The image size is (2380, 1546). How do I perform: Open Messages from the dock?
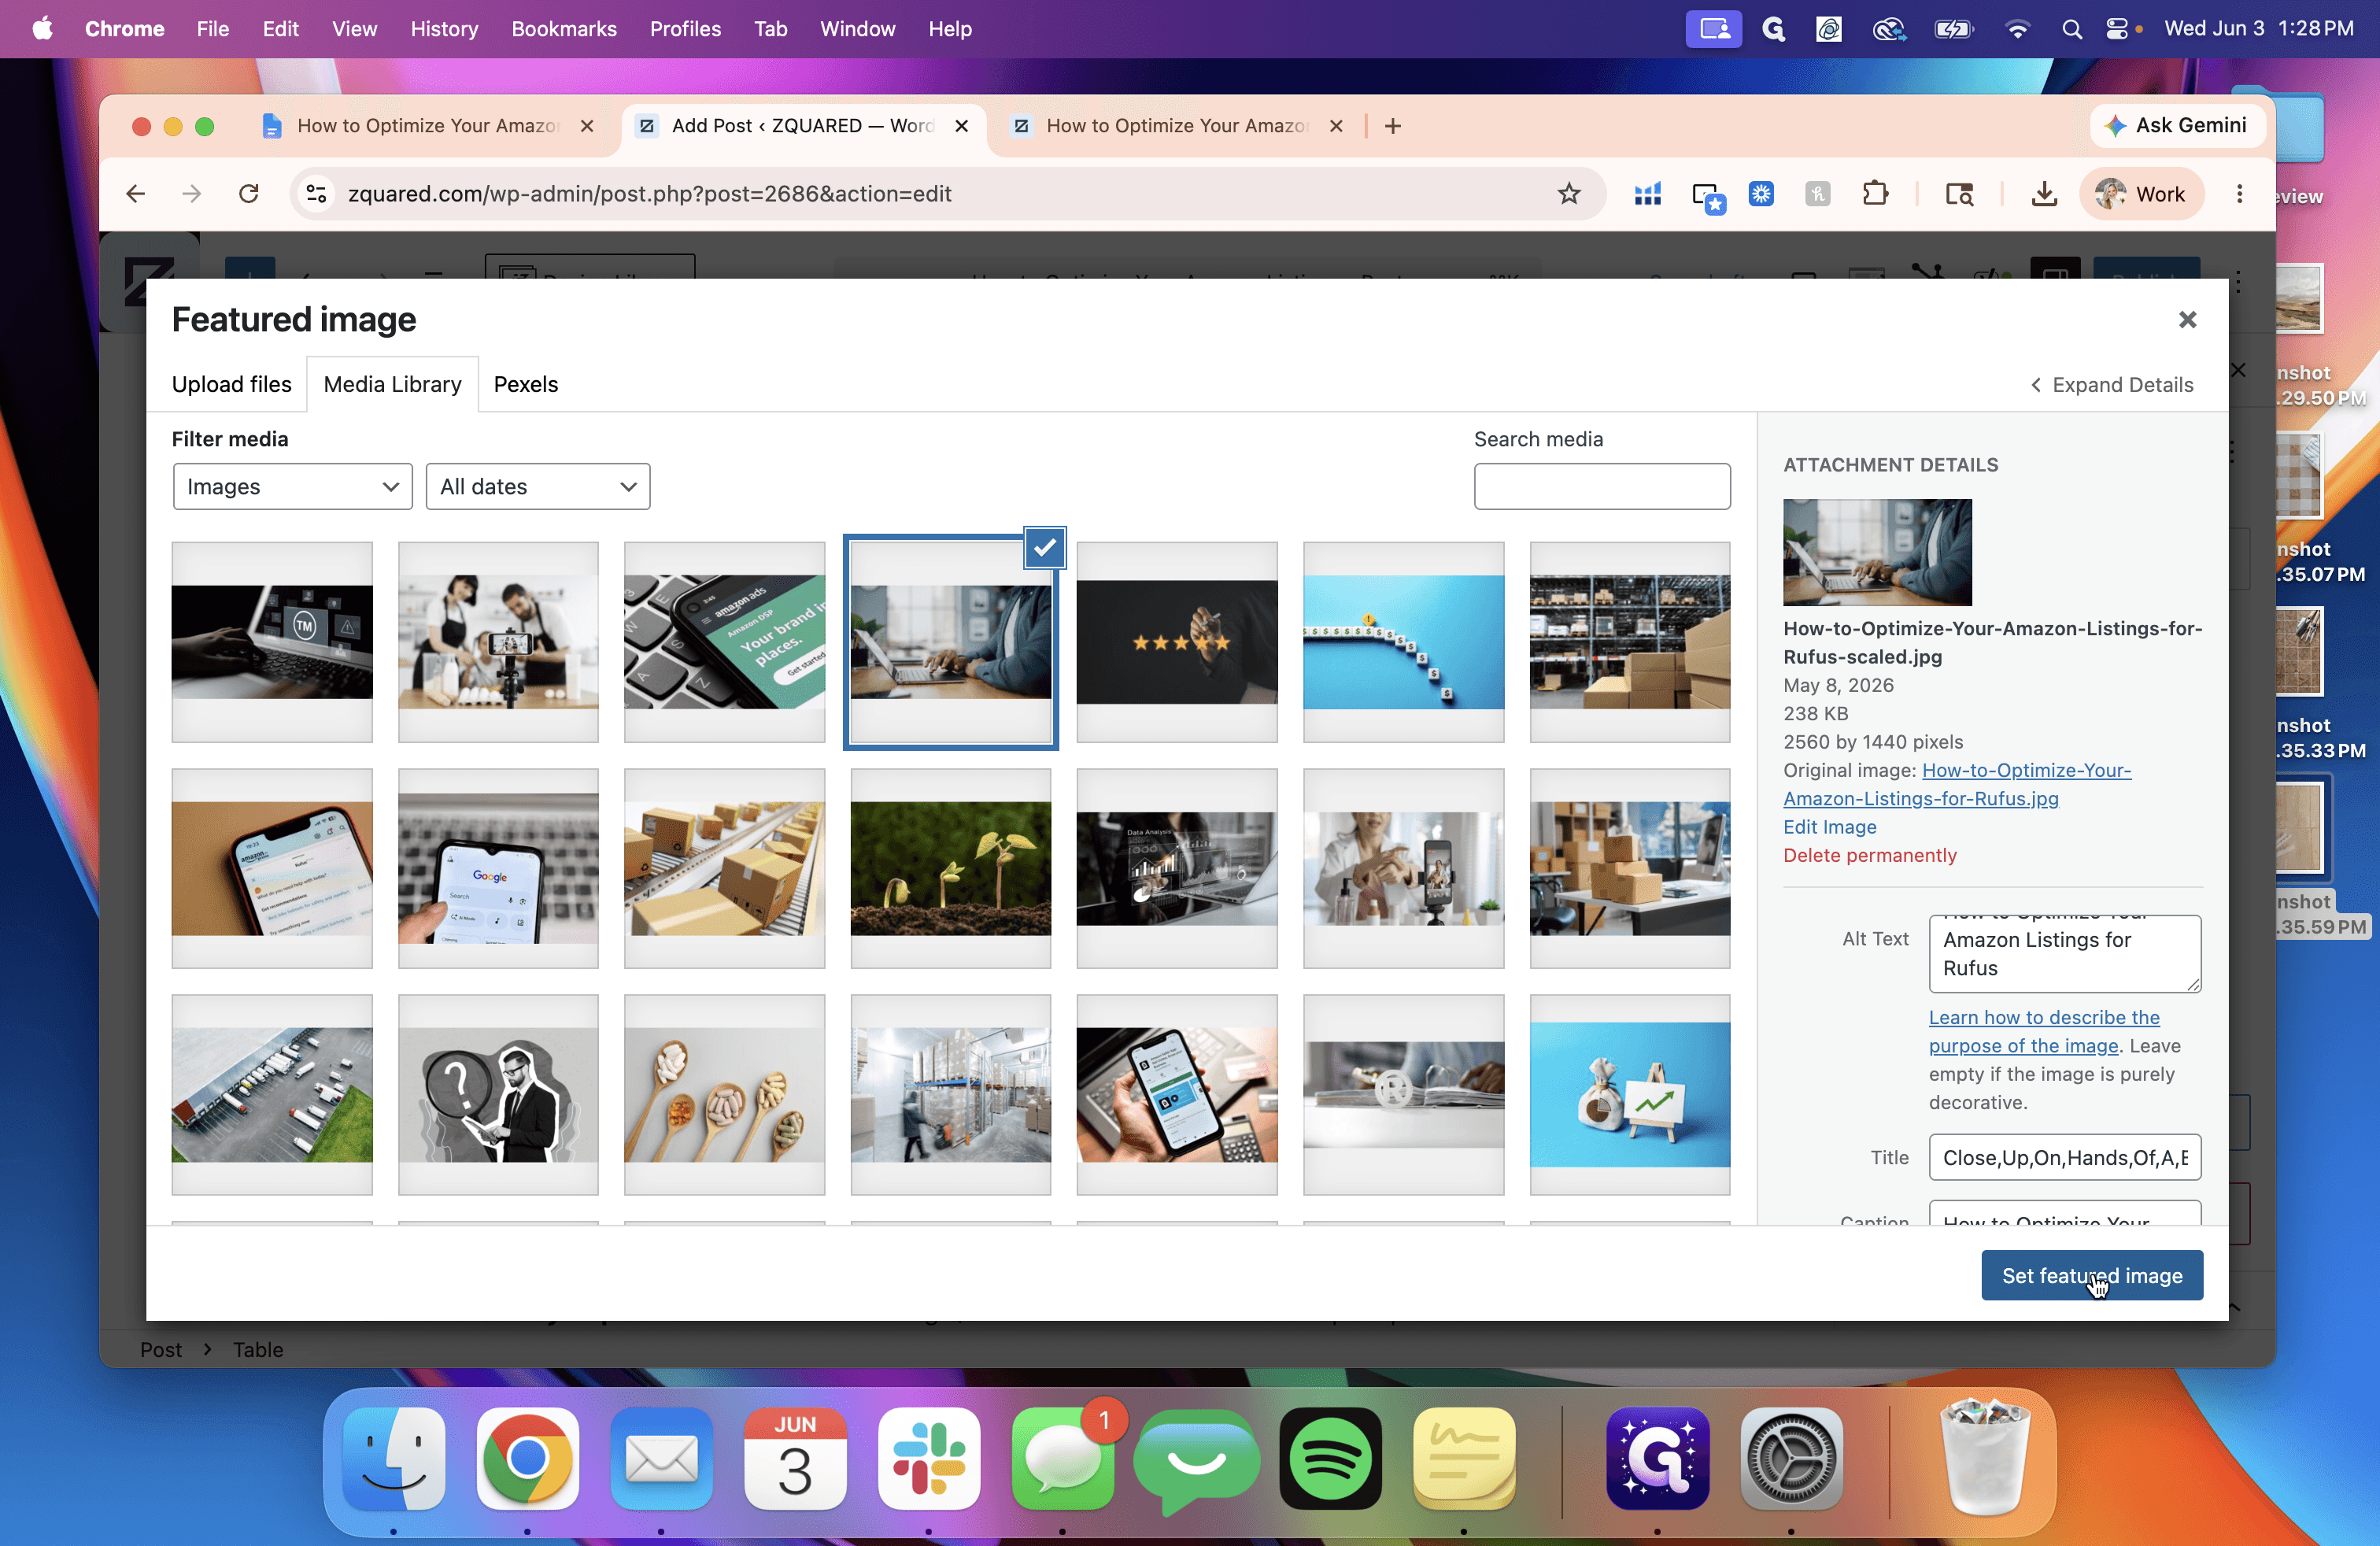[1063, 1458]
